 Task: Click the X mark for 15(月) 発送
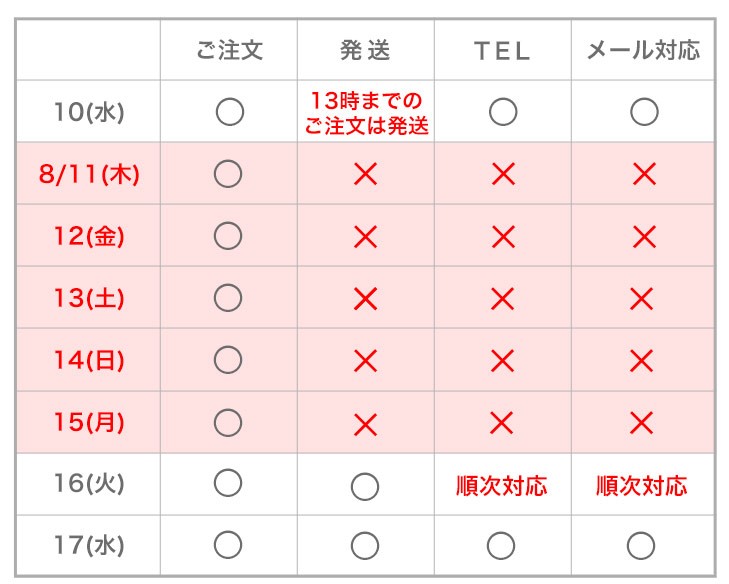pos(365,424)
